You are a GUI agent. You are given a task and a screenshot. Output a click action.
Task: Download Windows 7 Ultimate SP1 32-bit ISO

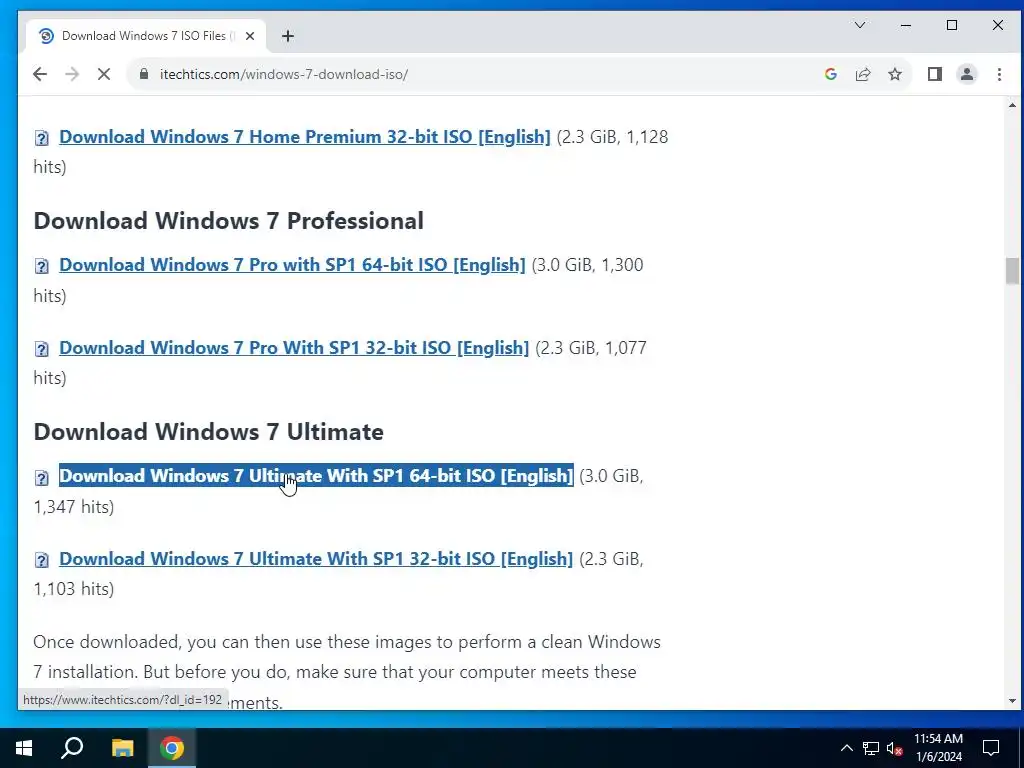coord(316,559)
